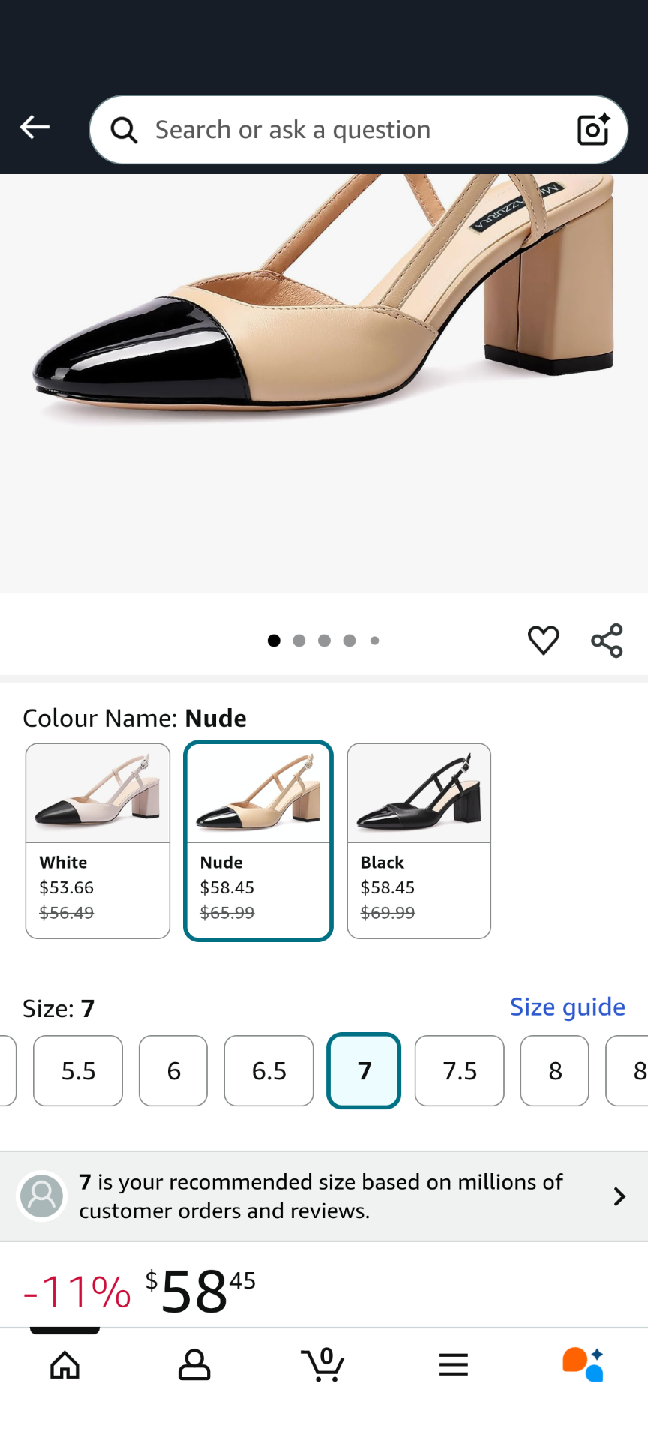The height and width of the screenshot is (1440, 648).
Task: Add shoe to wishlist heart icon
Action: [x=543, y=640]
